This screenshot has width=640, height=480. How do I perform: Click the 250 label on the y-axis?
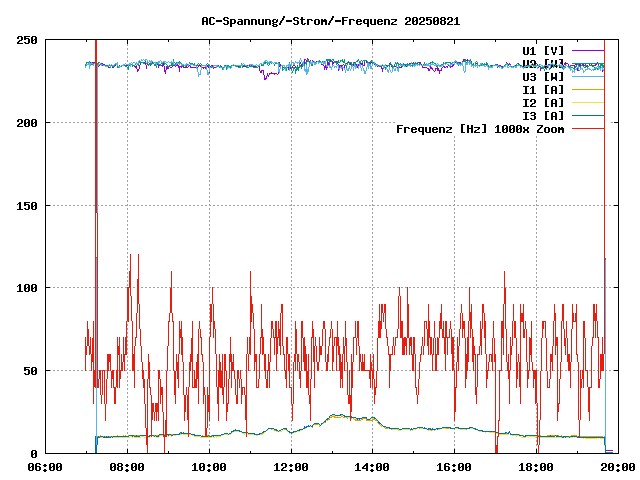[x=27, y=40]
